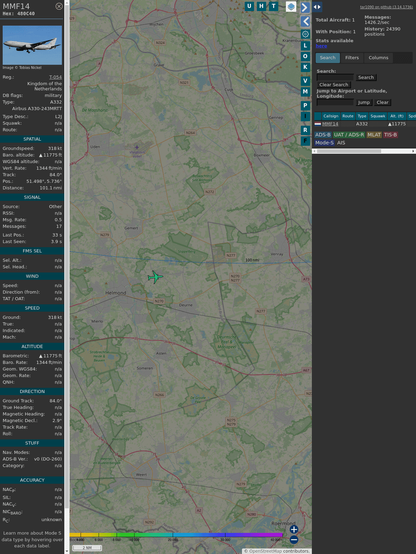Switch to the Filters tab

point(352,58)
